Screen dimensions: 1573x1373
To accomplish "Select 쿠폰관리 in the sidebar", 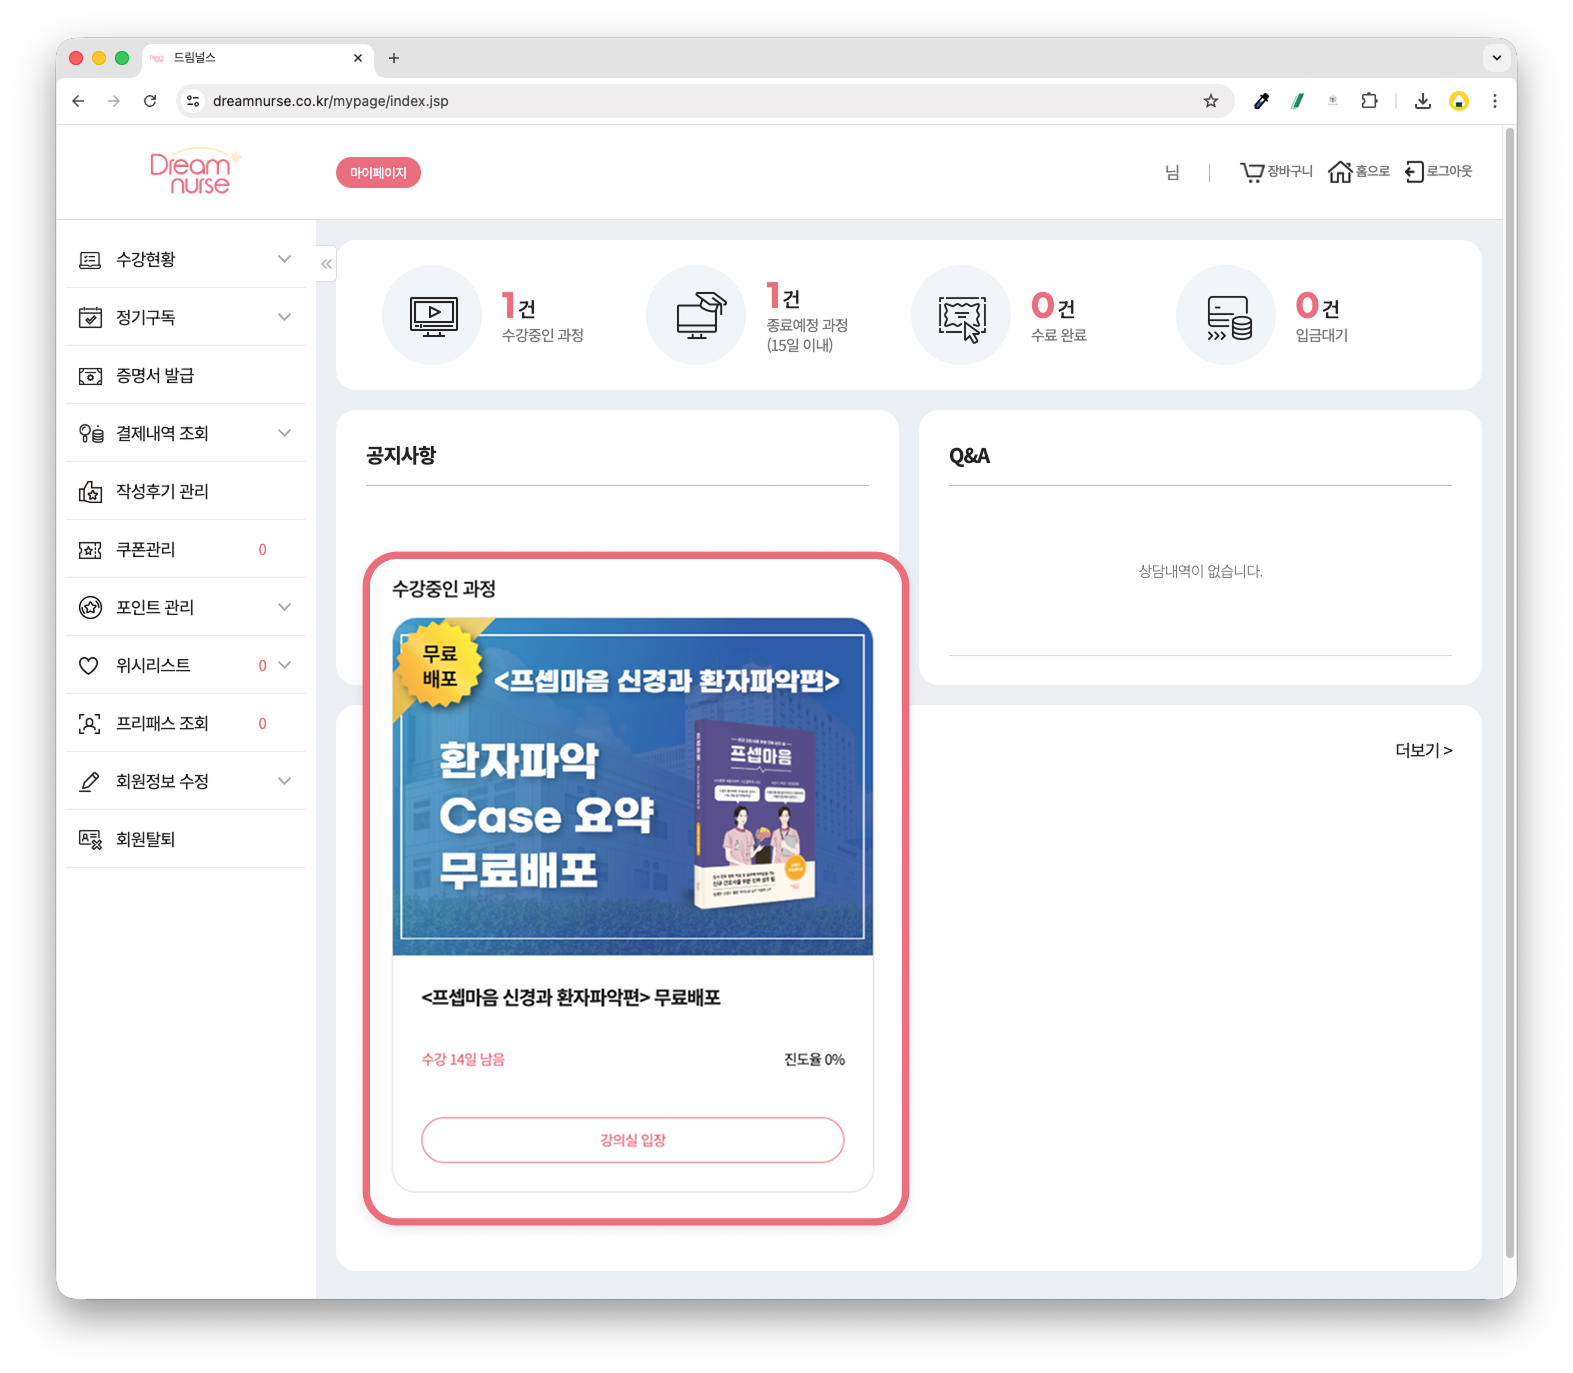I will click(186, 549).
